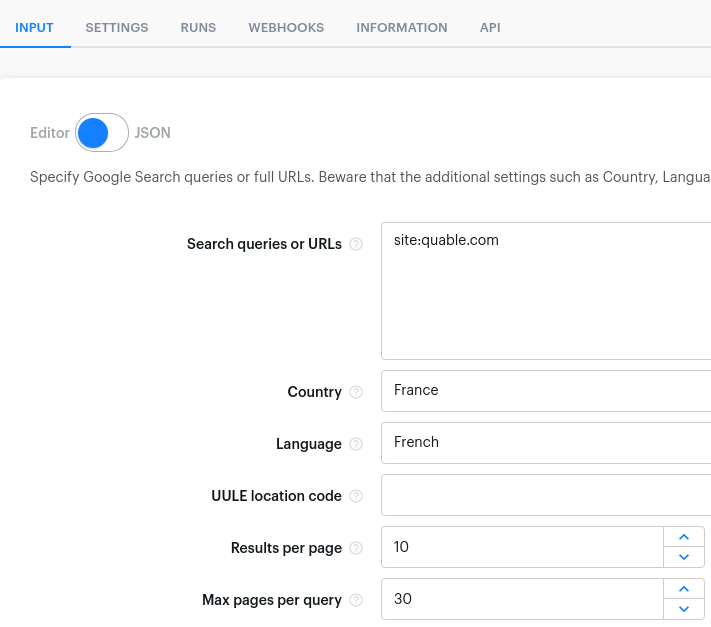711x627 pixels.
Task: Focus the Search queries or URLs textarea
Action: 546,291
